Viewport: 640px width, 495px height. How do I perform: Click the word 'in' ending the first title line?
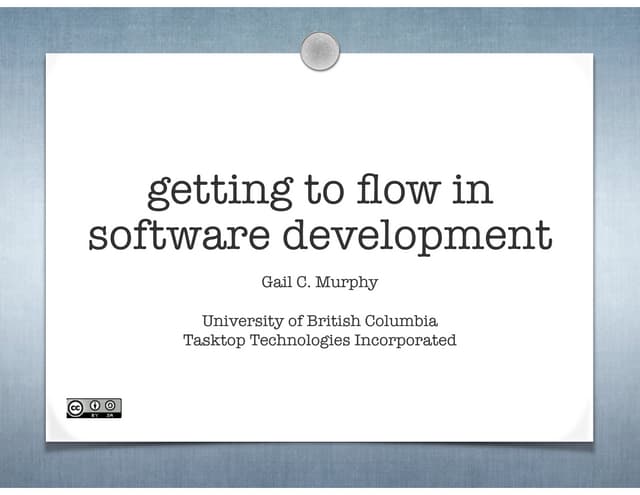click(472, 190)
